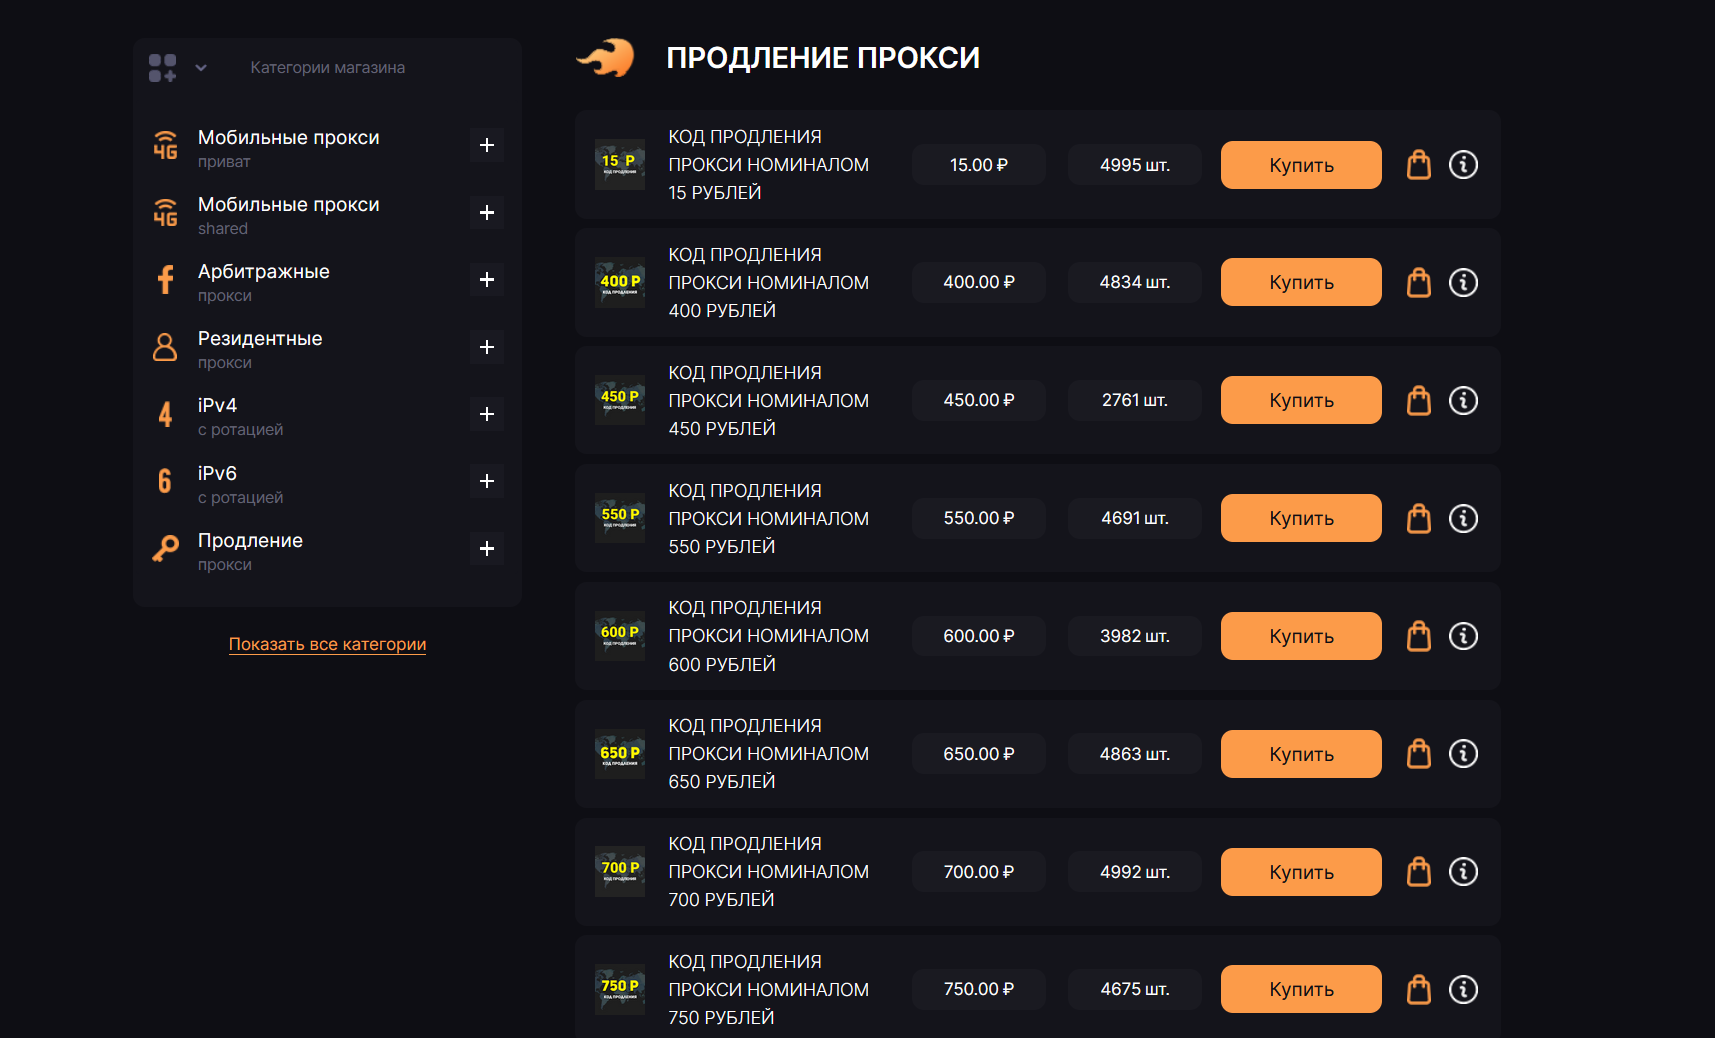Image resolution: width=1715 pixels, height=1038 pixels.
Task: Expand the Продление прокси category
Action: (487, 549)
